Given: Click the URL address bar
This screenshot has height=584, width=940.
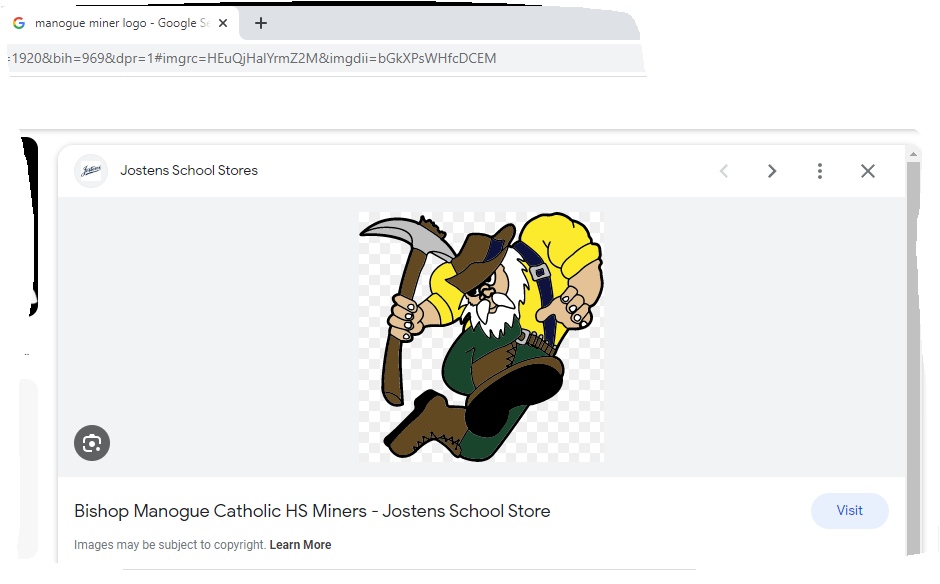Looking at the screenshot, I should click(324, 58).
